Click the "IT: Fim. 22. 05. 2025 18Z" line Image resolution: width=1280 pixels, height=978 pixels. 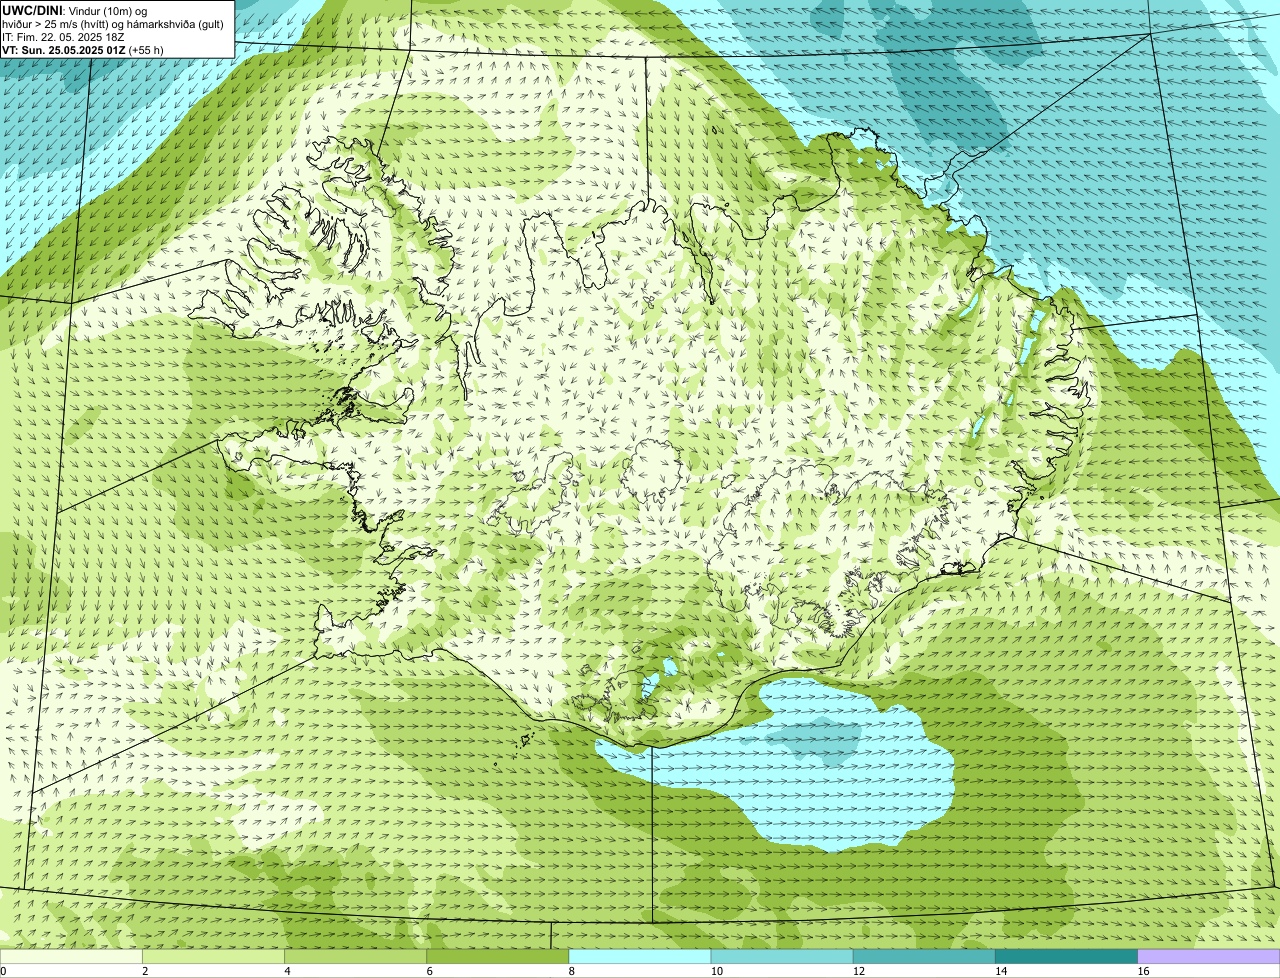[63, 36]
